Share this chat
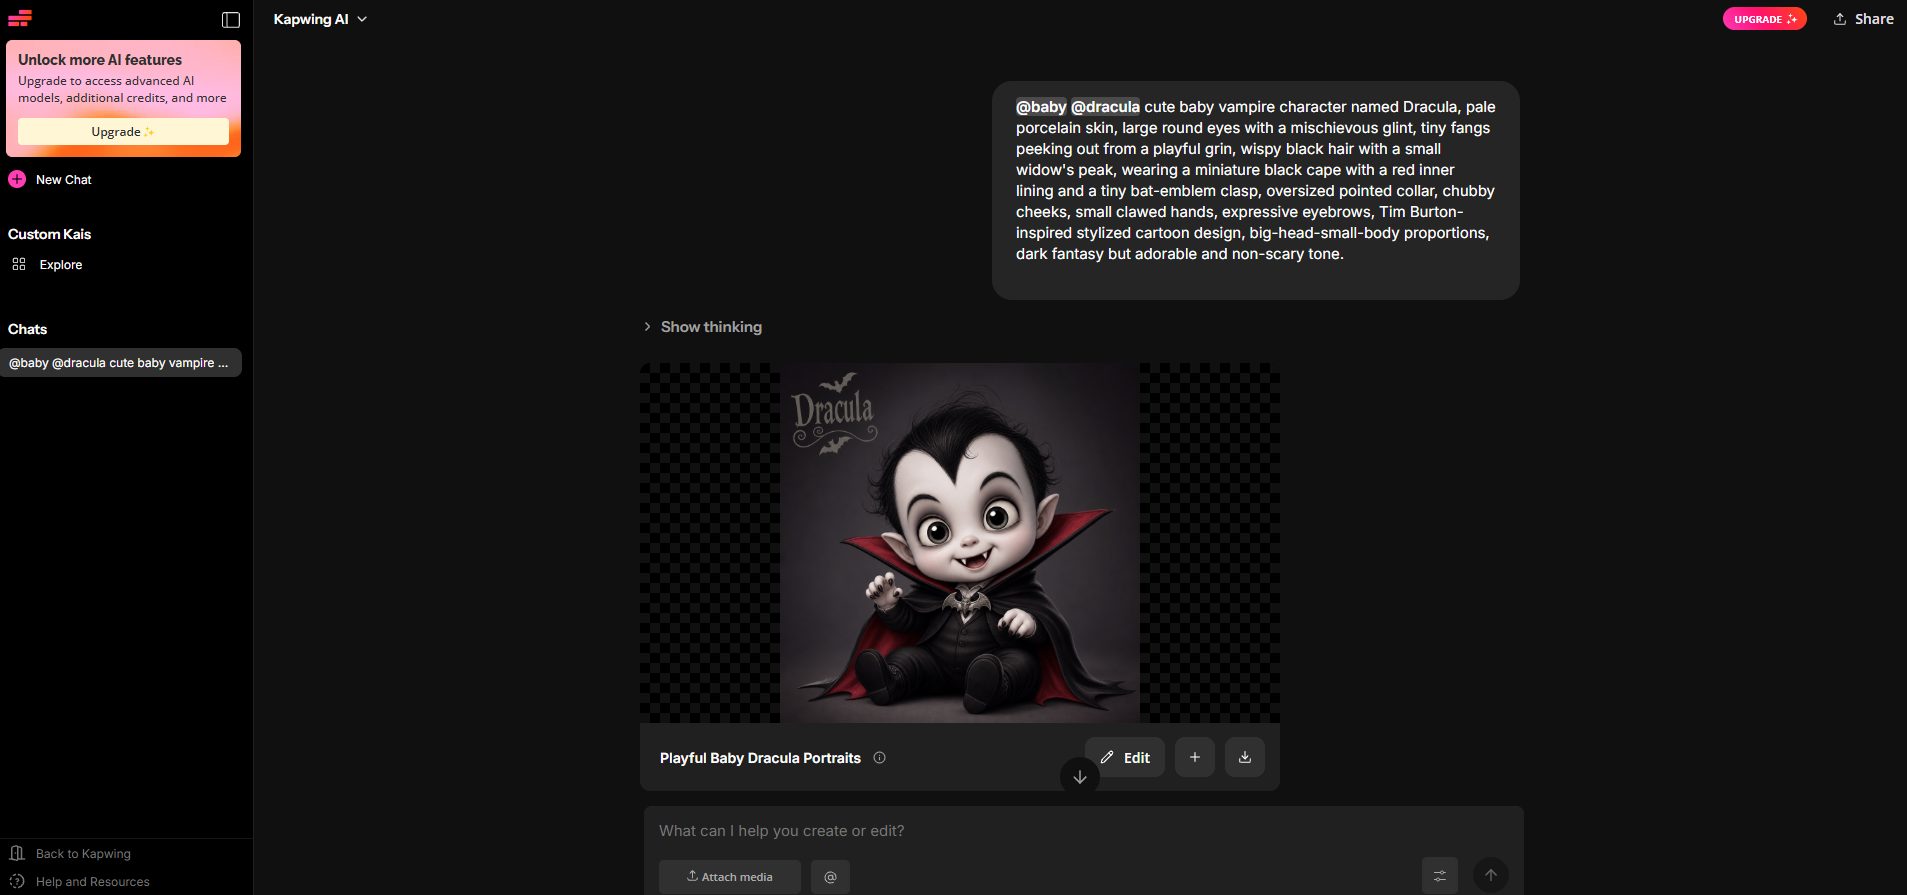 (x=1863, y=19)
